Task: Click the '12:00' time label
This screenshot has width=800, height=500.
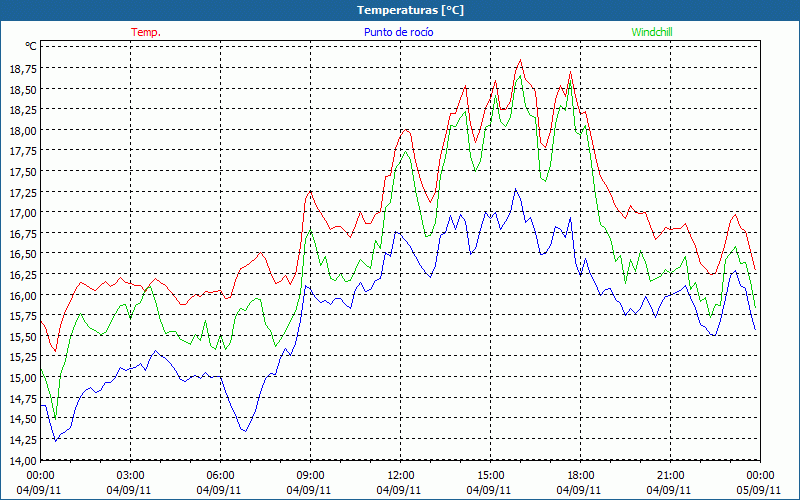Action: coord(401,476)
